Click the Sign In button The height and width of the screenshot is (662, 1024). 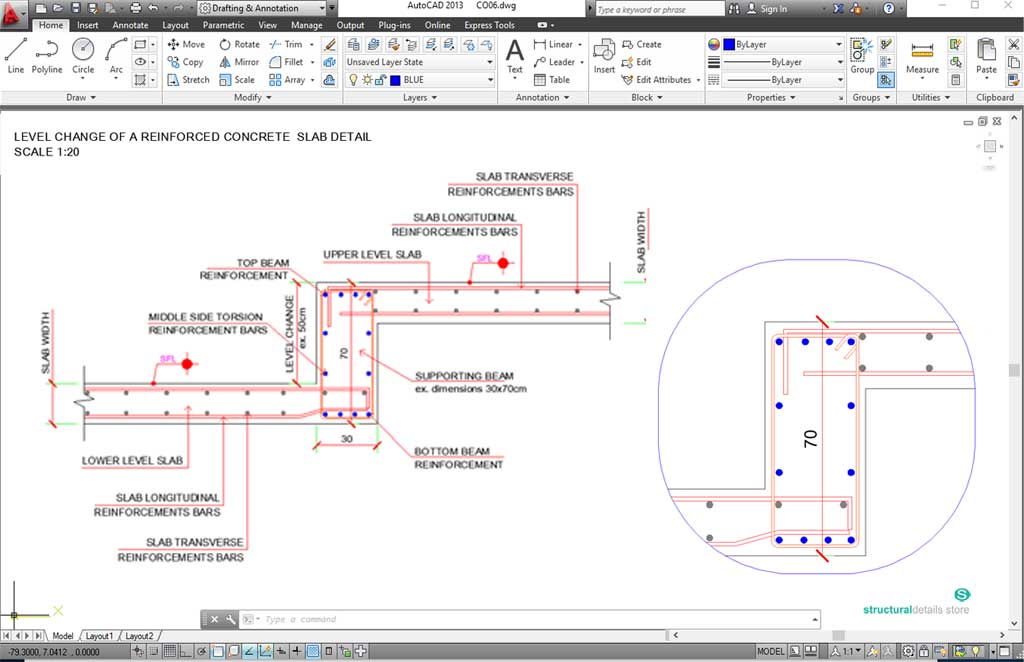(773, 9)
